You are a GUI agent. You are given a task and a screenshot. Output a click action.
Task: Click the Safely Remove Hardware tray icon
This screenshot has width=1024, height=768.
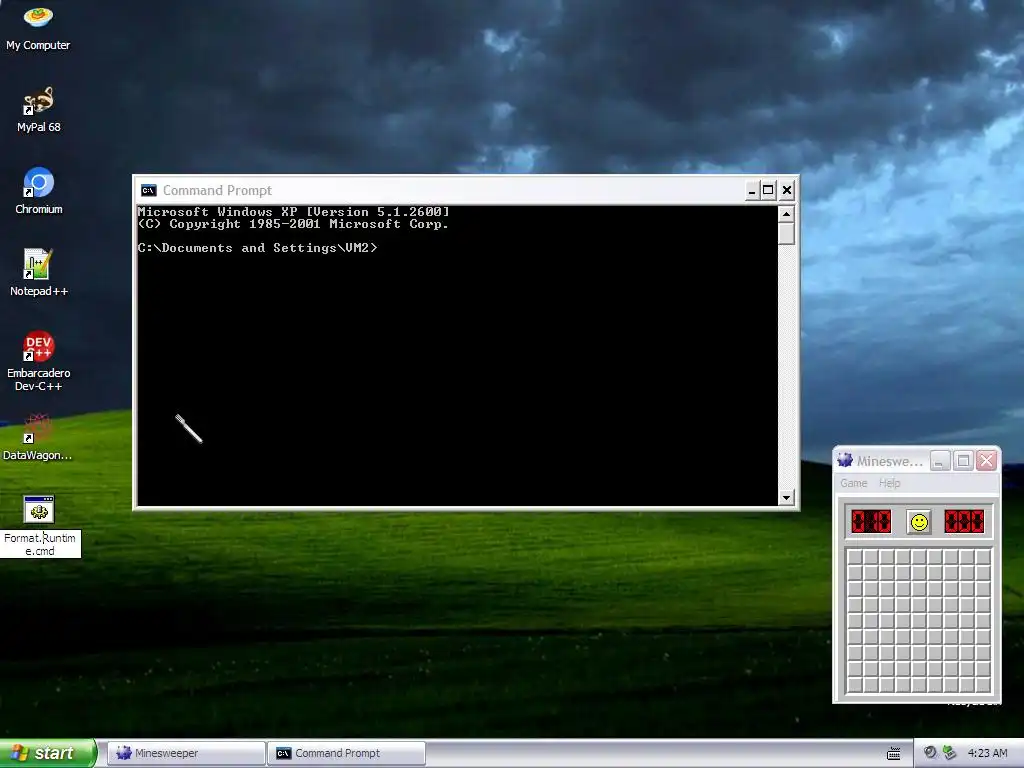950,753
